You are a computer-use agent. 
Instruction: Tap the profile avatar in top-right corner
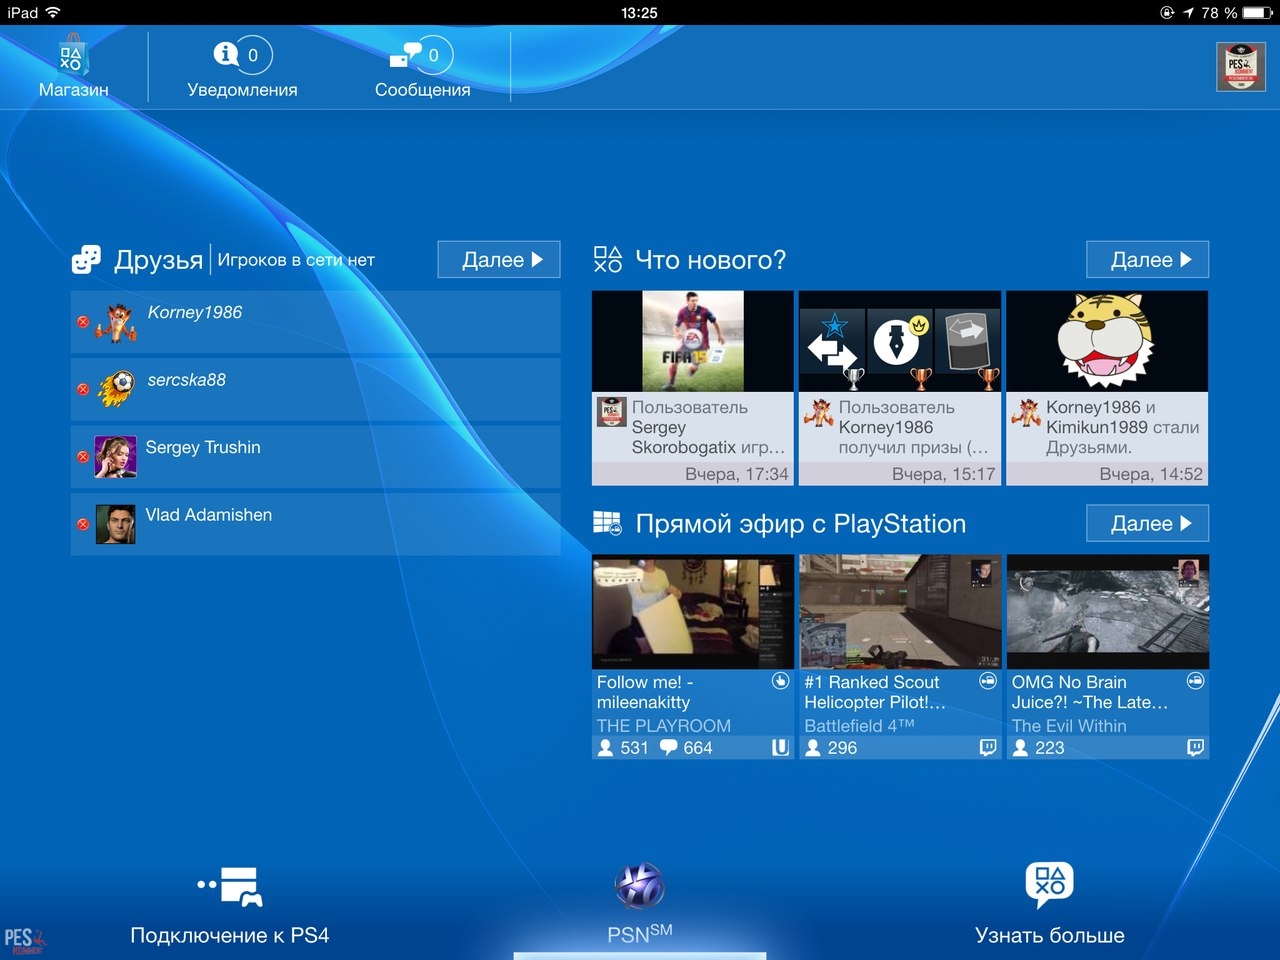[1240, 68]
